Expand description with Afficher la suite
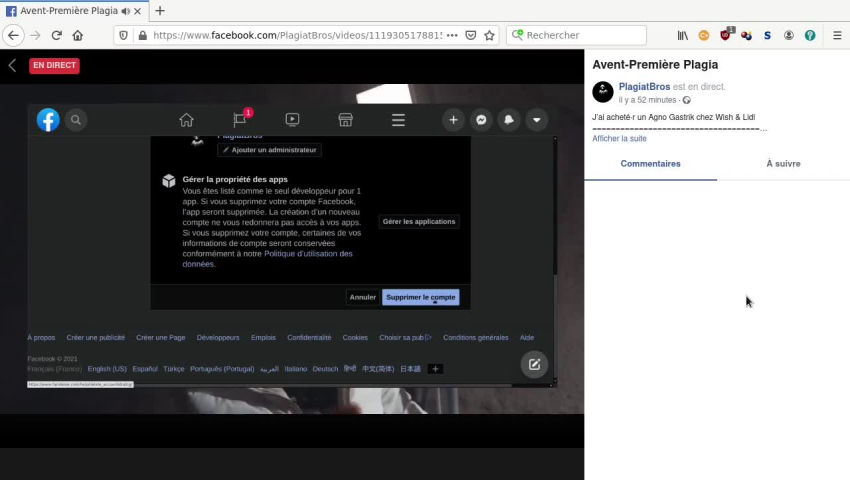Viewport: 850px width, 480px height. (x=619, y=139)
